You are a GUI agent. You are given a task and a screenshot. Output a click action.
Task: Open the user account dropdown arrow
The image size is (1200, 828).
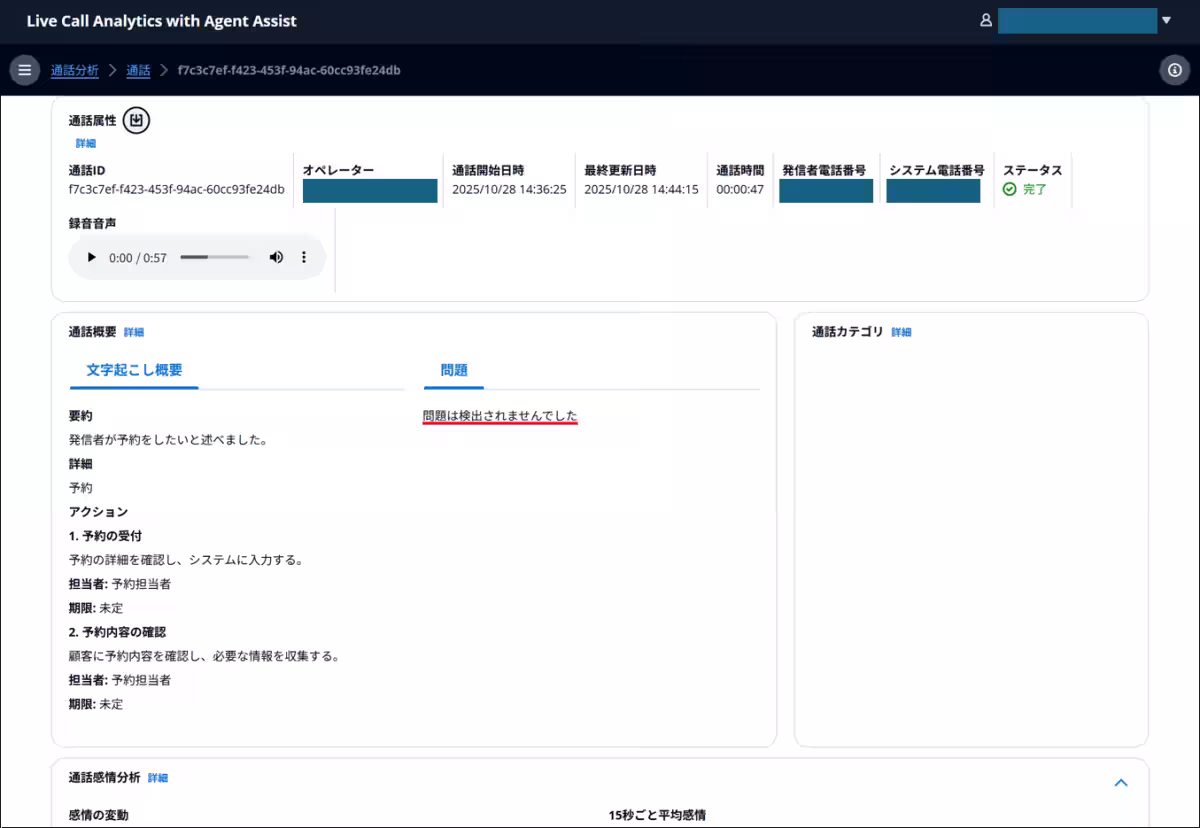pos(1166,20)
